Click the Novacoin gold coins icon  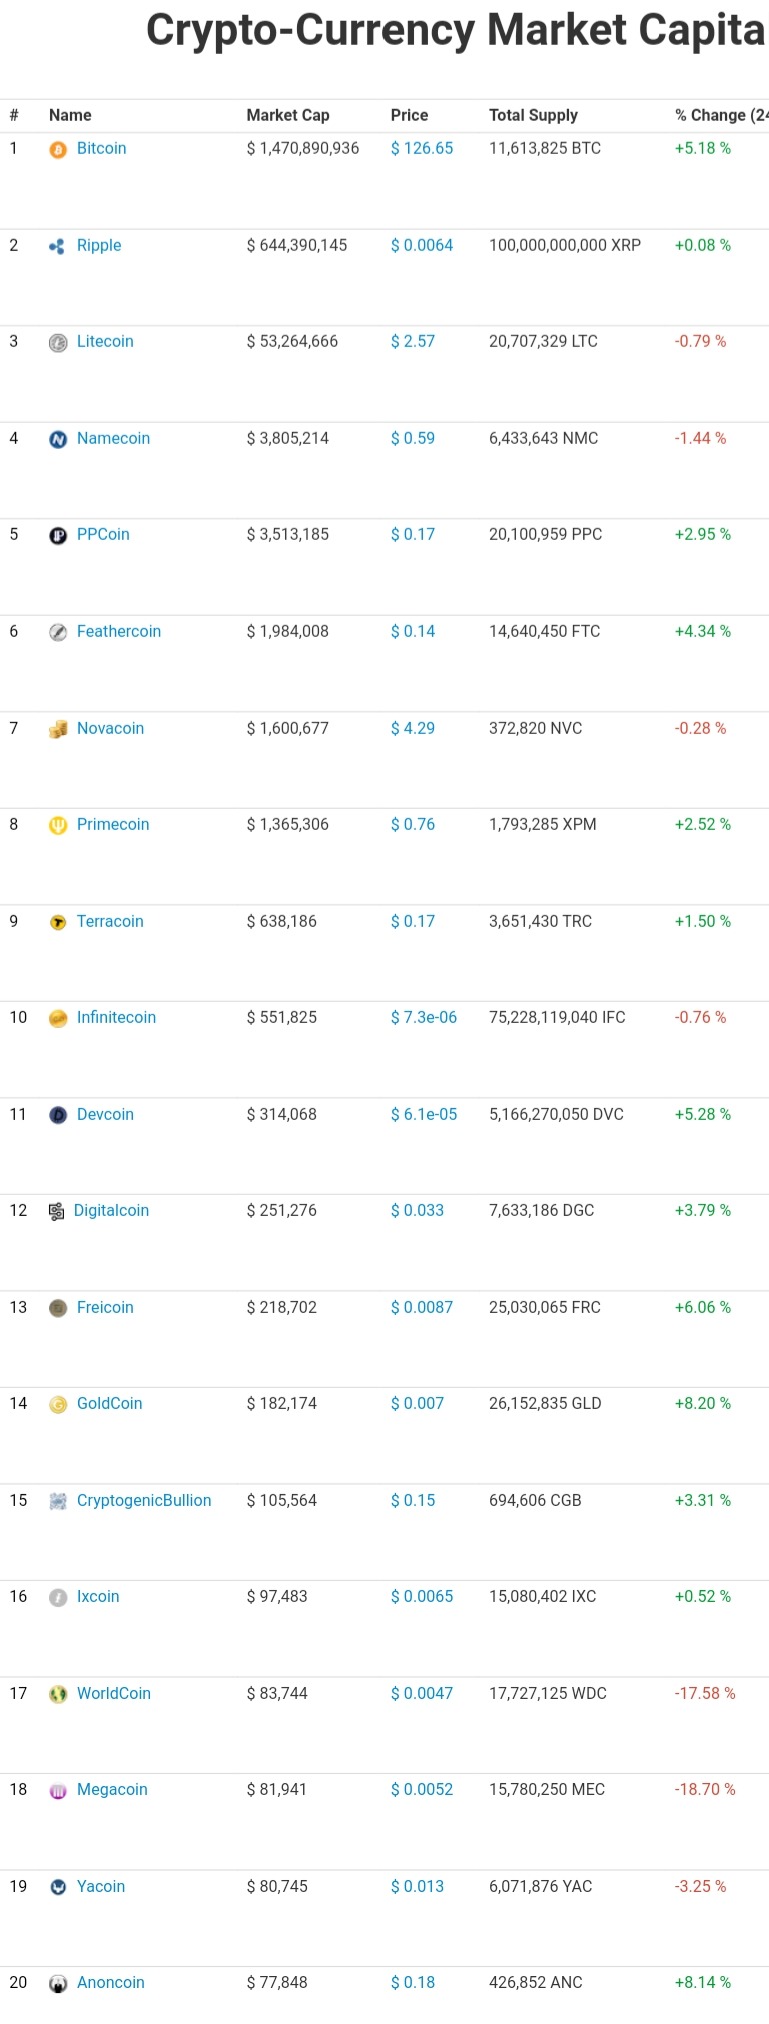pyautogui.click(x=58, y=729)
